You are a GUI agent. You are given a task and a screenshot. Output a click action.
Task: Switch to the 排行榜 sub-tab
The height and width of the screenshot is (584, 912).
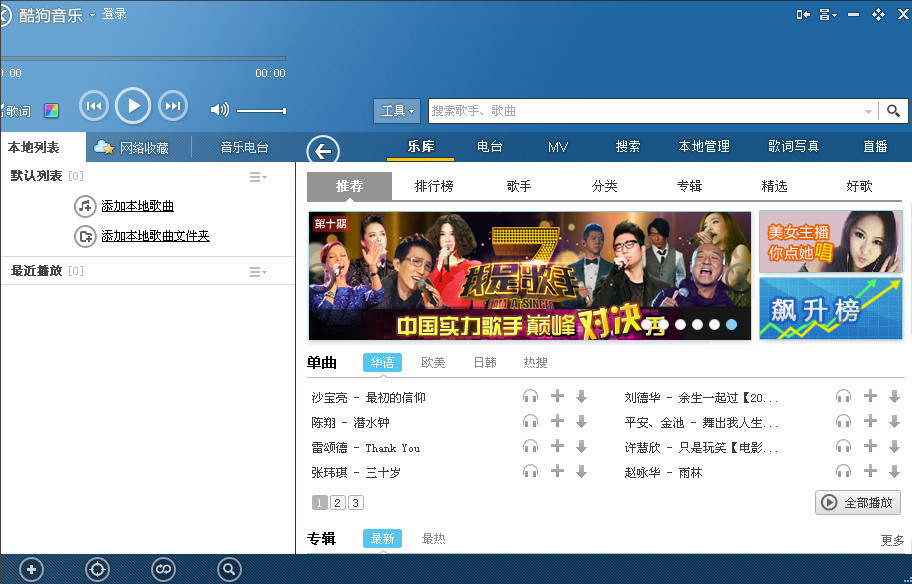pos(434,186)
